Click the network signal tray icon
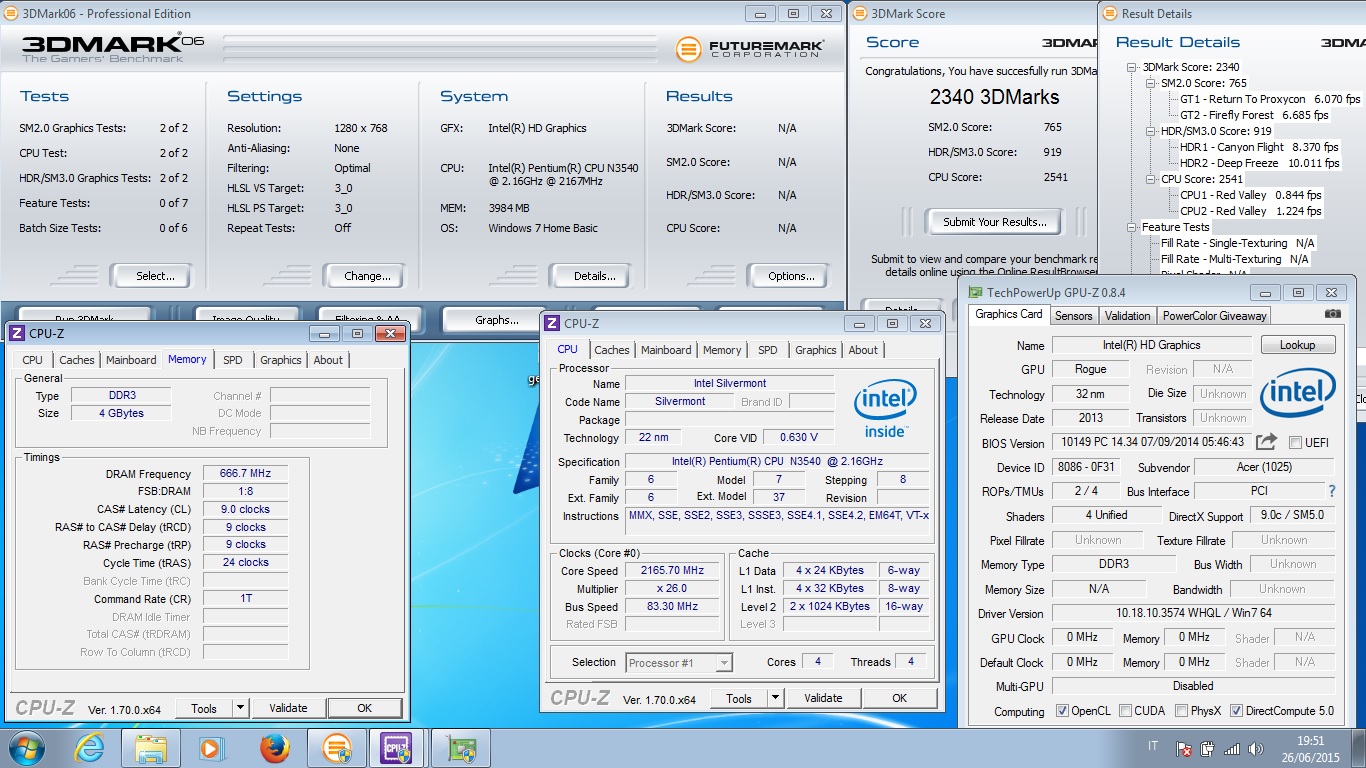The height and width of the screenshot is (768, 1366). [x=1232, y=748]
